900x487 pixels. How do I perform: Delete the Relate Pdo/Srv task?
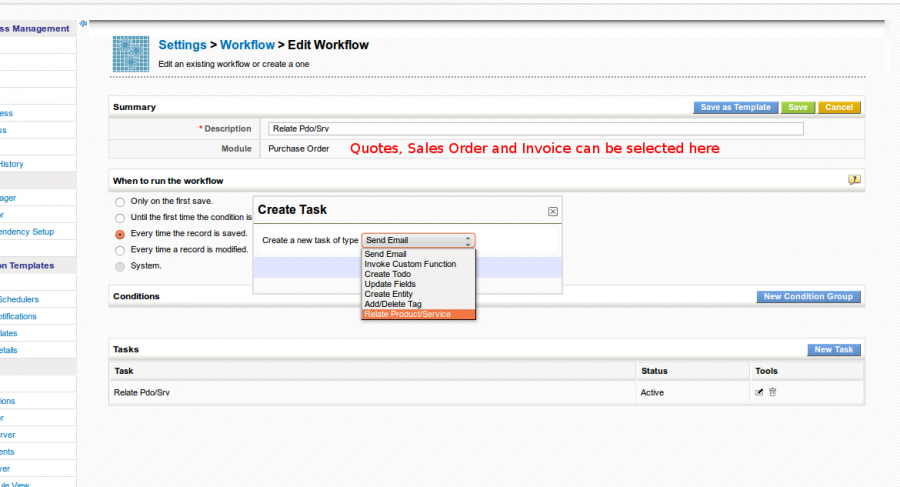(x=772, y=392)
